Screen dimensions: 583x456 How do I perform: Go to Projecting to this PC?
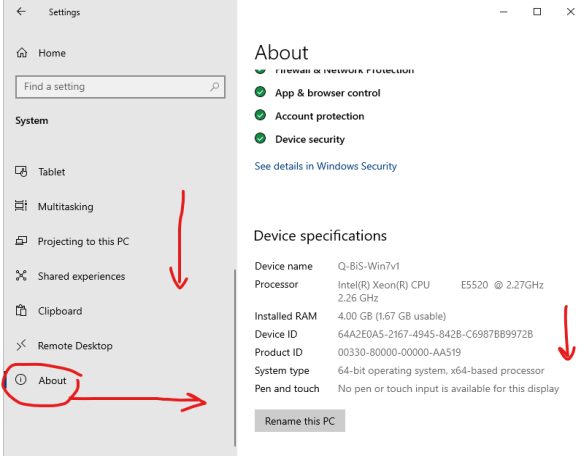pos(83,241)
